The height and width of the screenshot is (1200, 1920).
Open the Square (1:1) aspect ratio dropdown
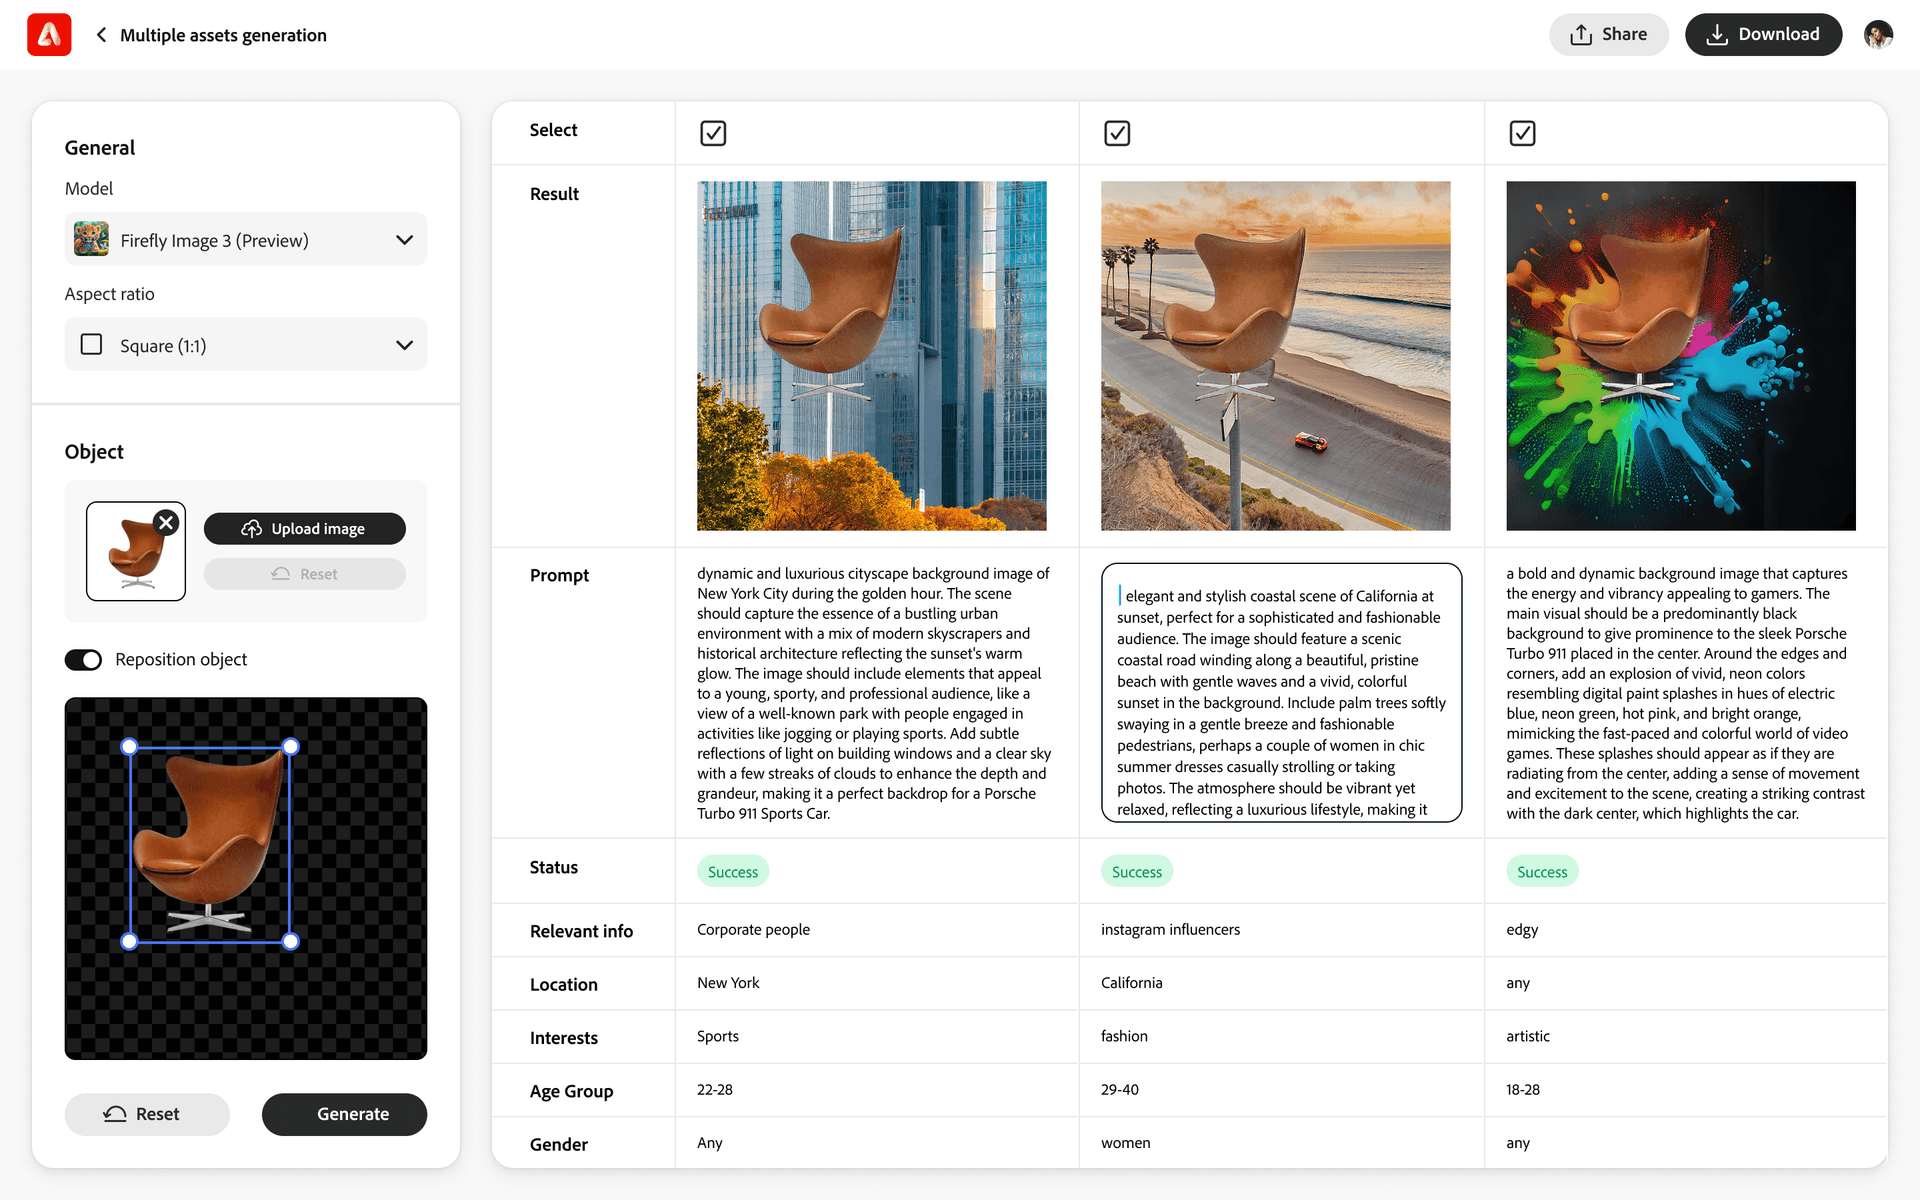pyautogui.click(x=246, y=344)
